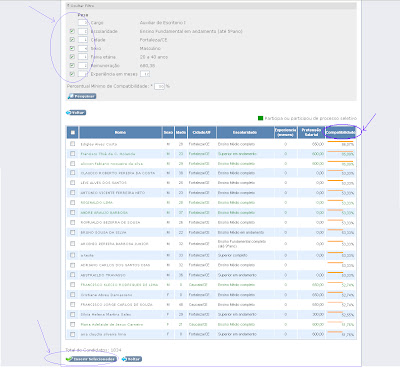This screenshot has width=400, height=368.
Task: Collapse the Ocultar Filtro section
Action: coord(80,6)
